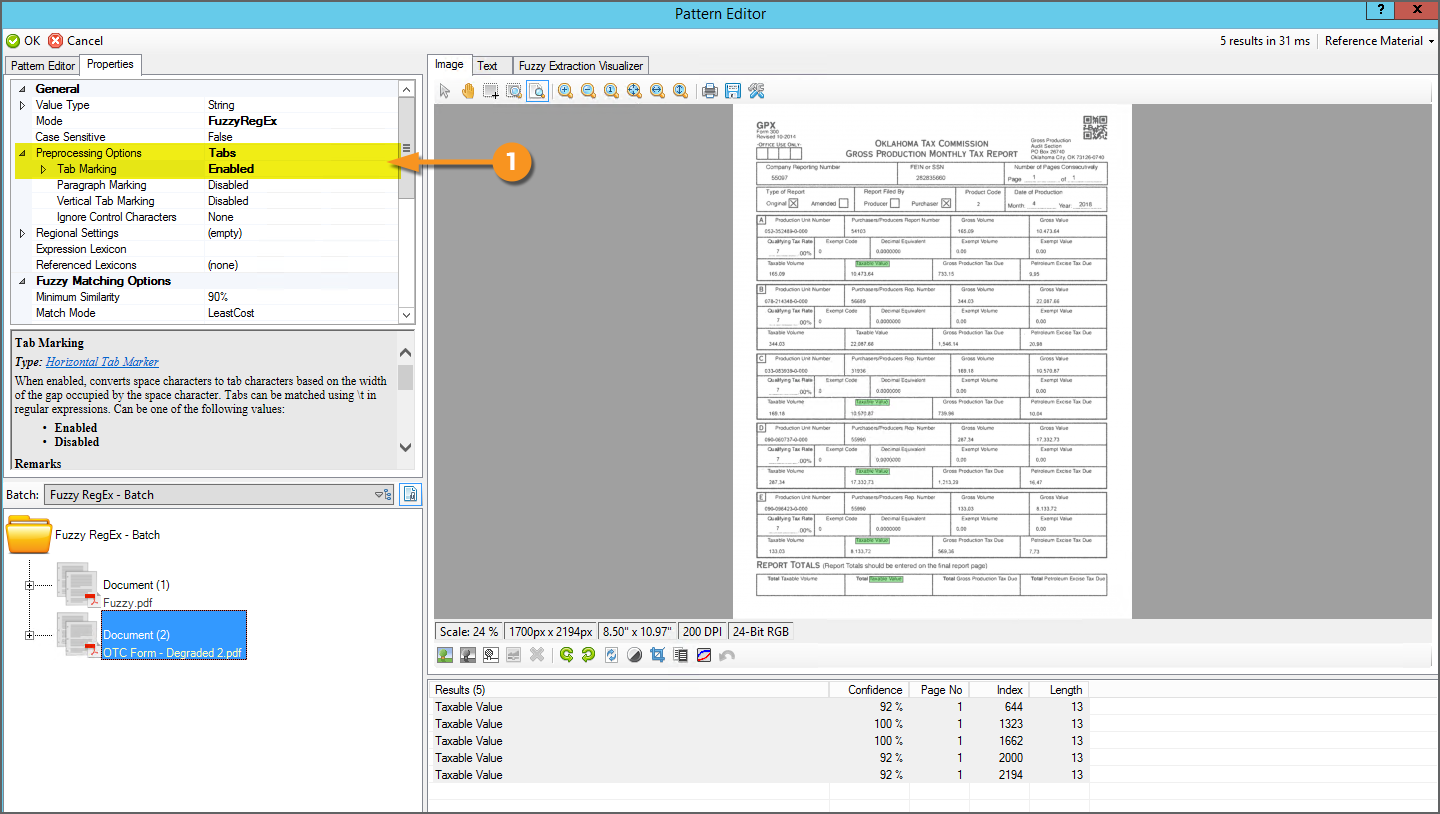Switch to the Fuzzy Extraction Visualizer tab
The width and height of the screenshot is (1440, 814).
pos(580,66)
